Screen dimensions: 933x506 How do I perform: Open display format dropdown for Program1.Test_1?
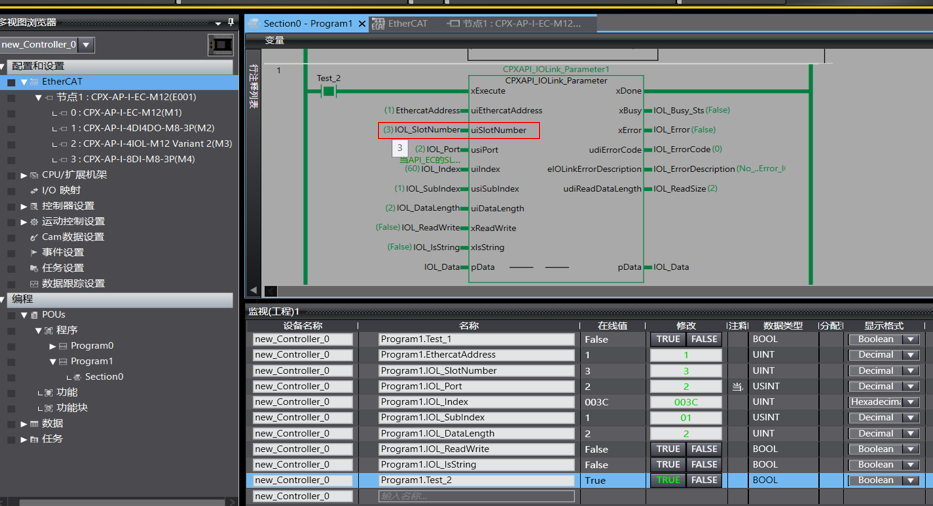pos(911,339)
